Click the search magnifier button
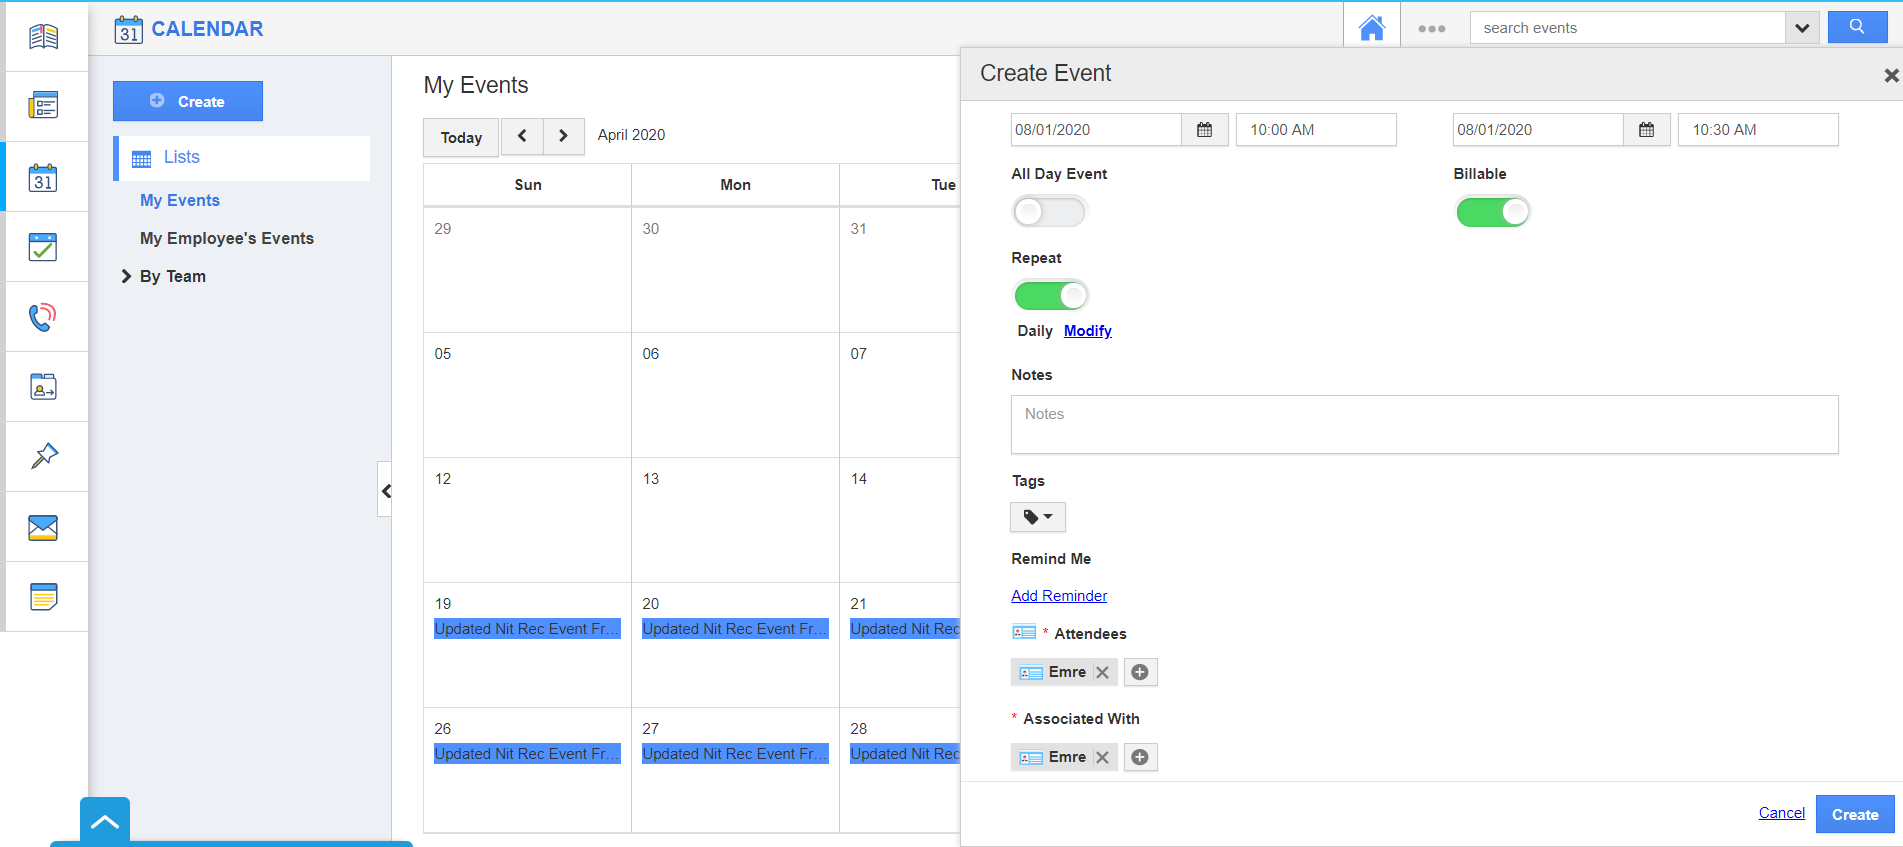 [1857, 27]
